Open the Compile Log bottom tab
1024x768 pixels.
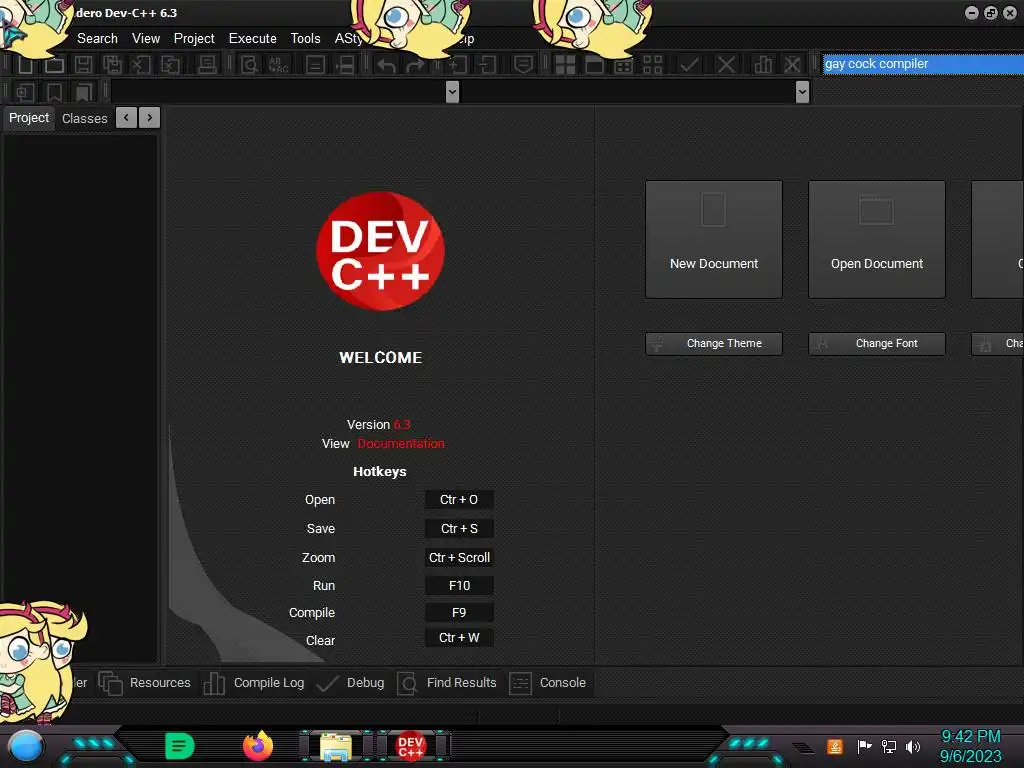(x=254, y=683)
